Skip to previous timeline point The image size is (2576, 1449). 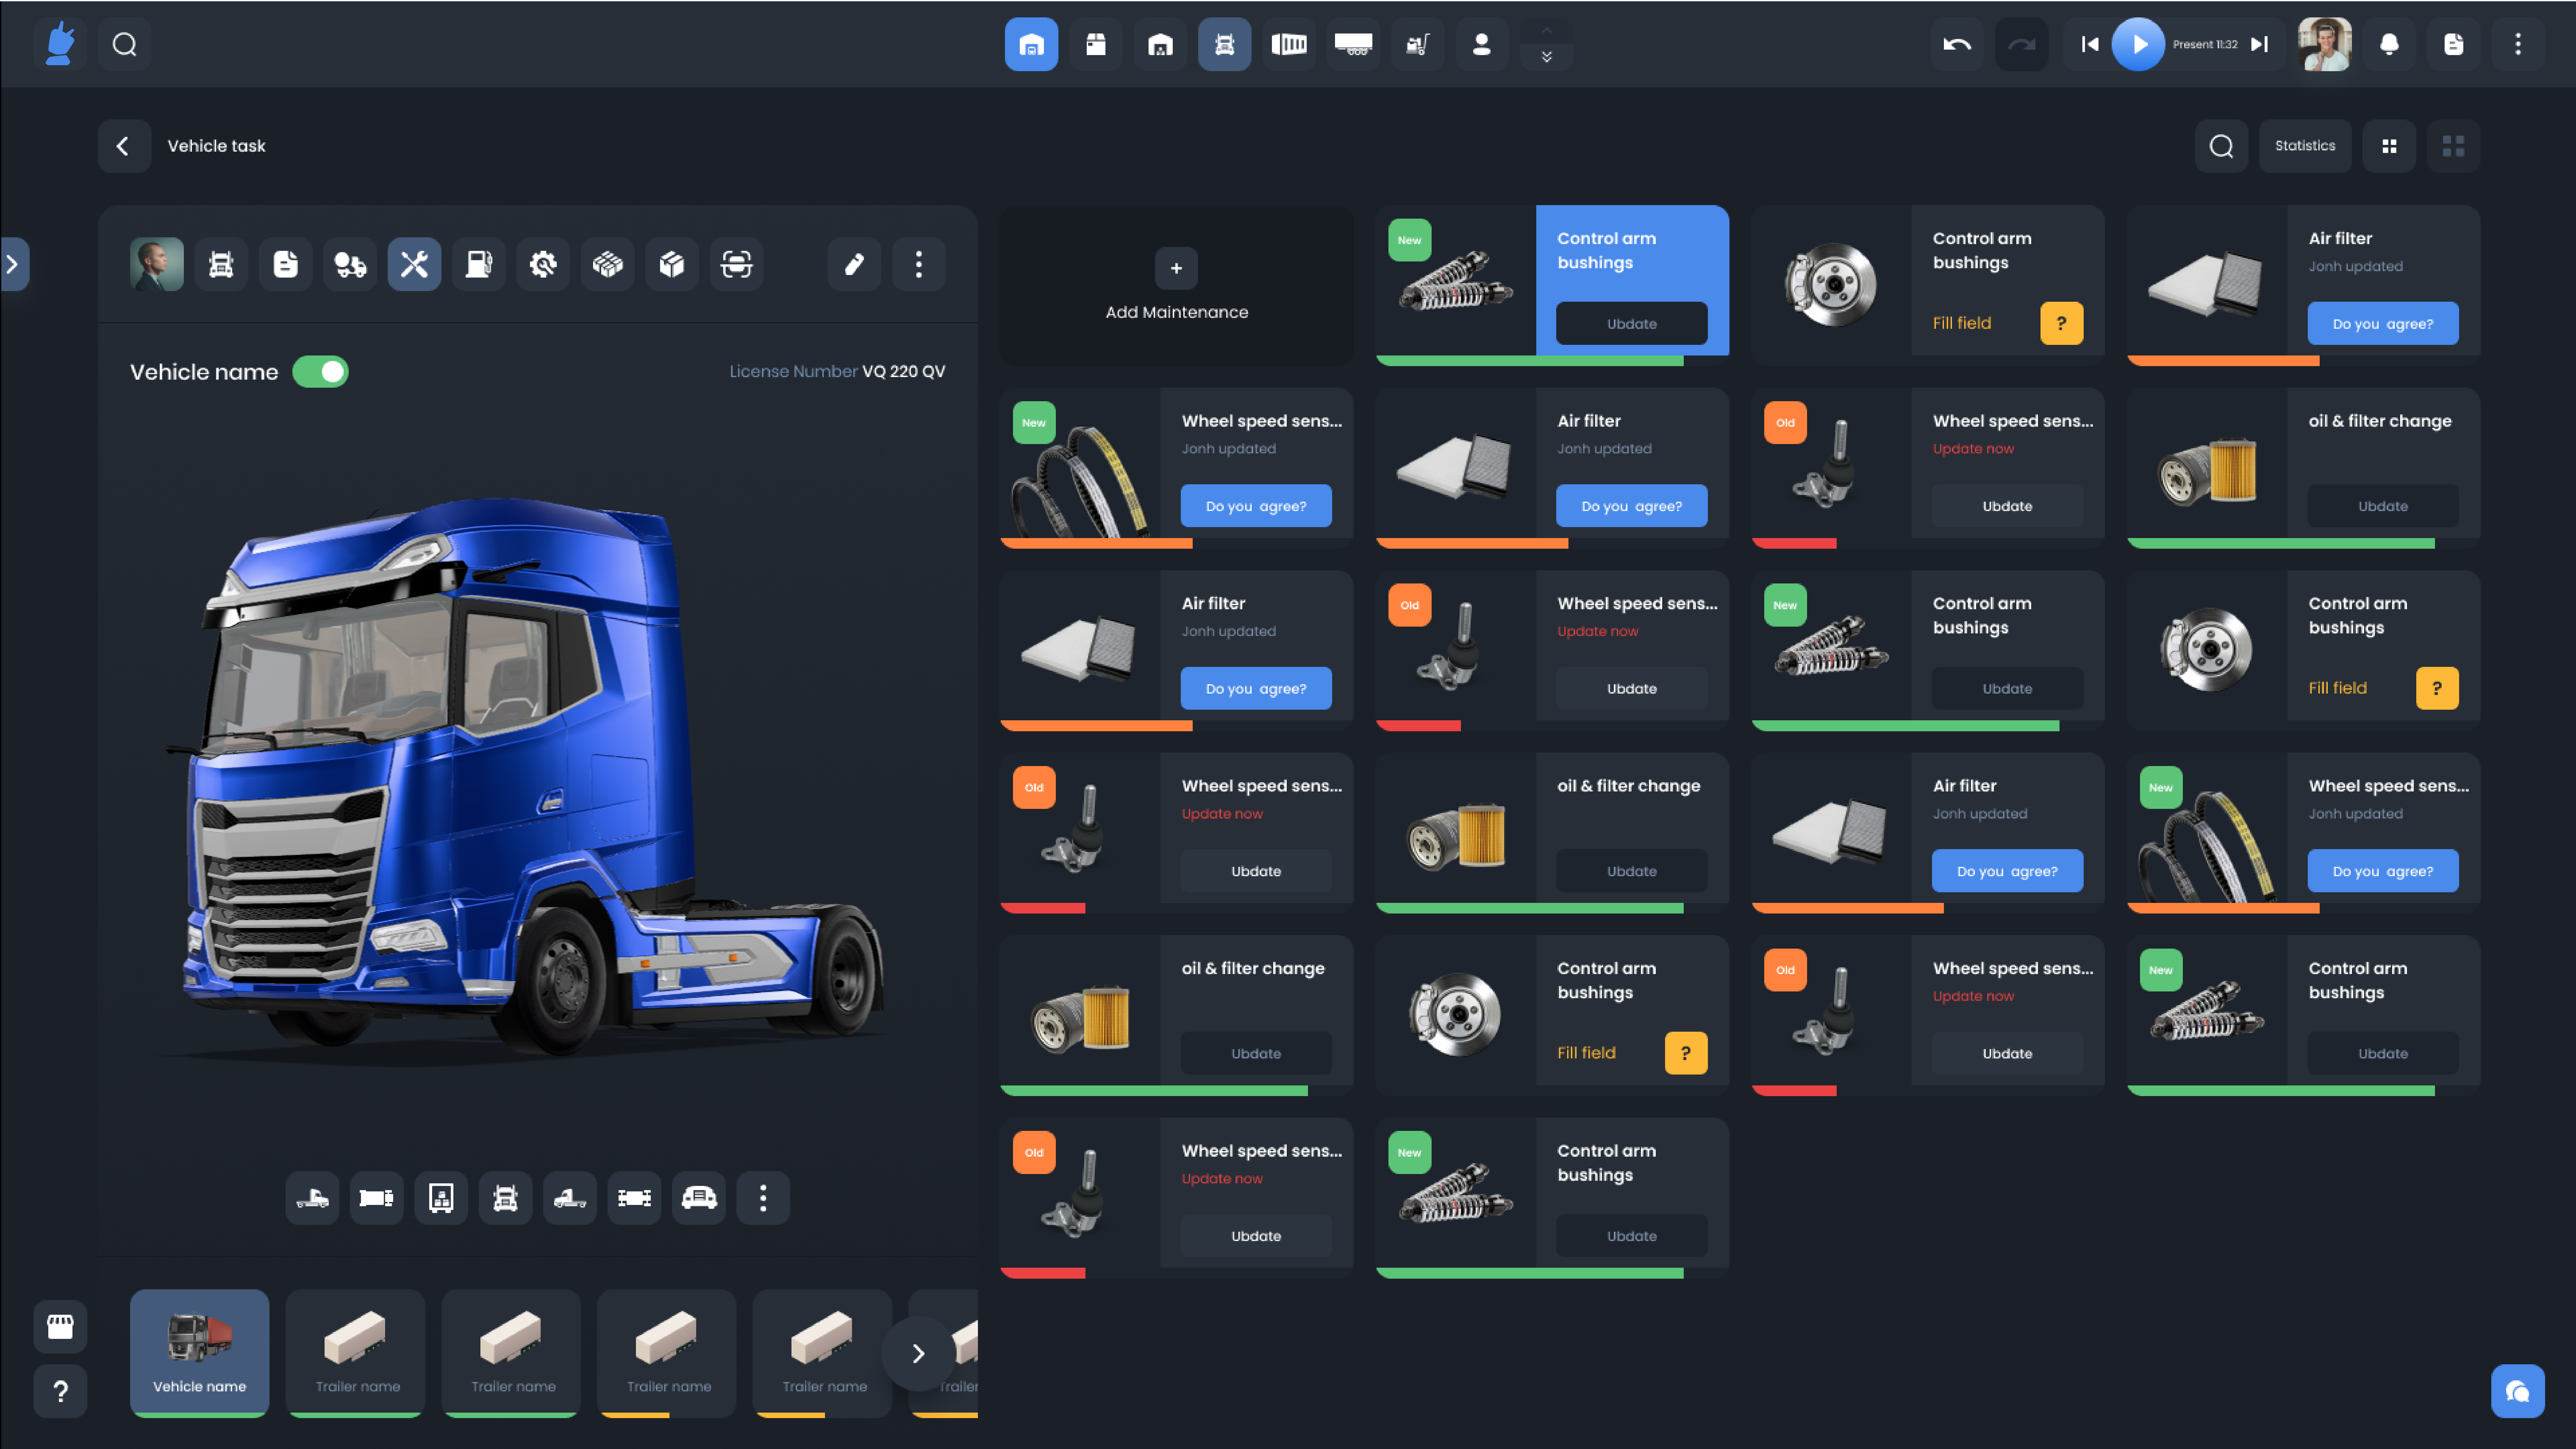pos(2090,44)
